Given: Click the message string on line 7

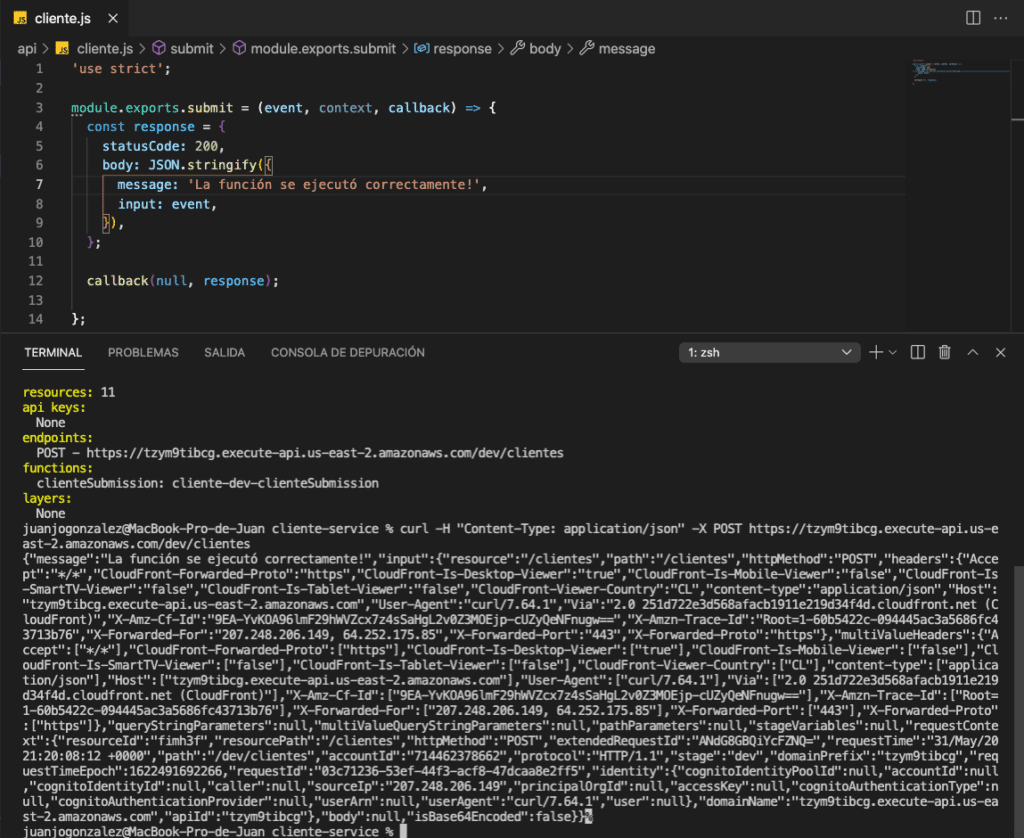Looking at the screenshot, I should click(334, 185).
